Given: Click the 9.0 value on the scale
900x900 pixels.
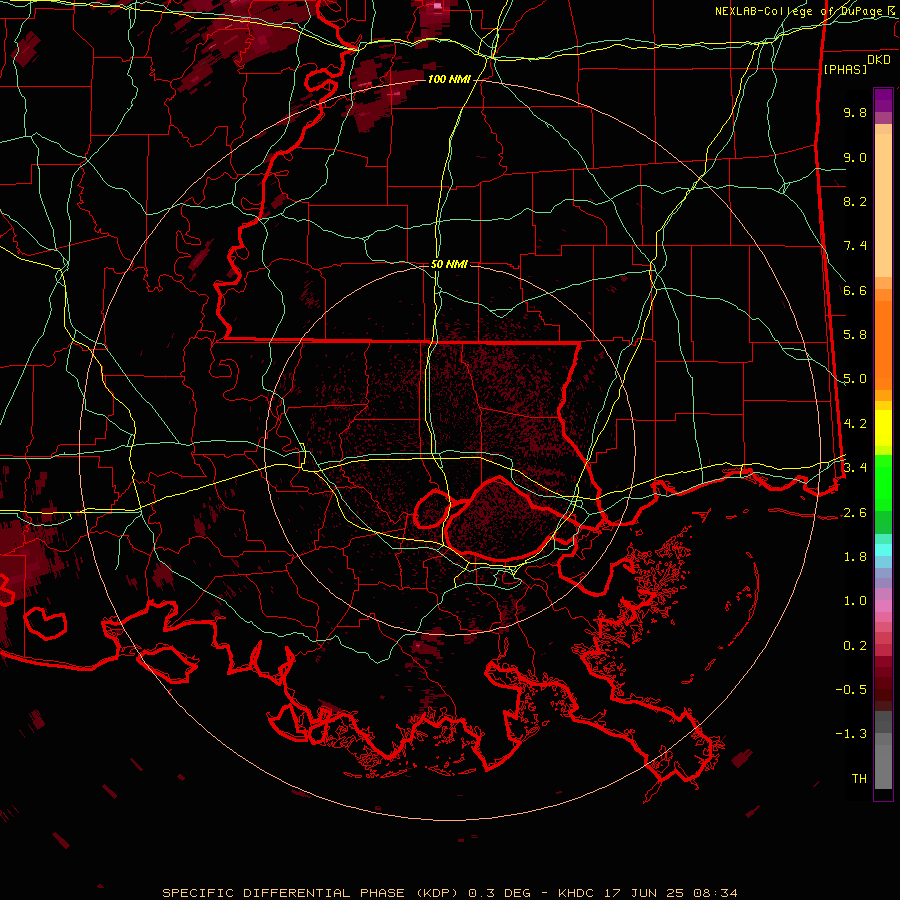Looking at the screenshot, I should pos(855,157).
